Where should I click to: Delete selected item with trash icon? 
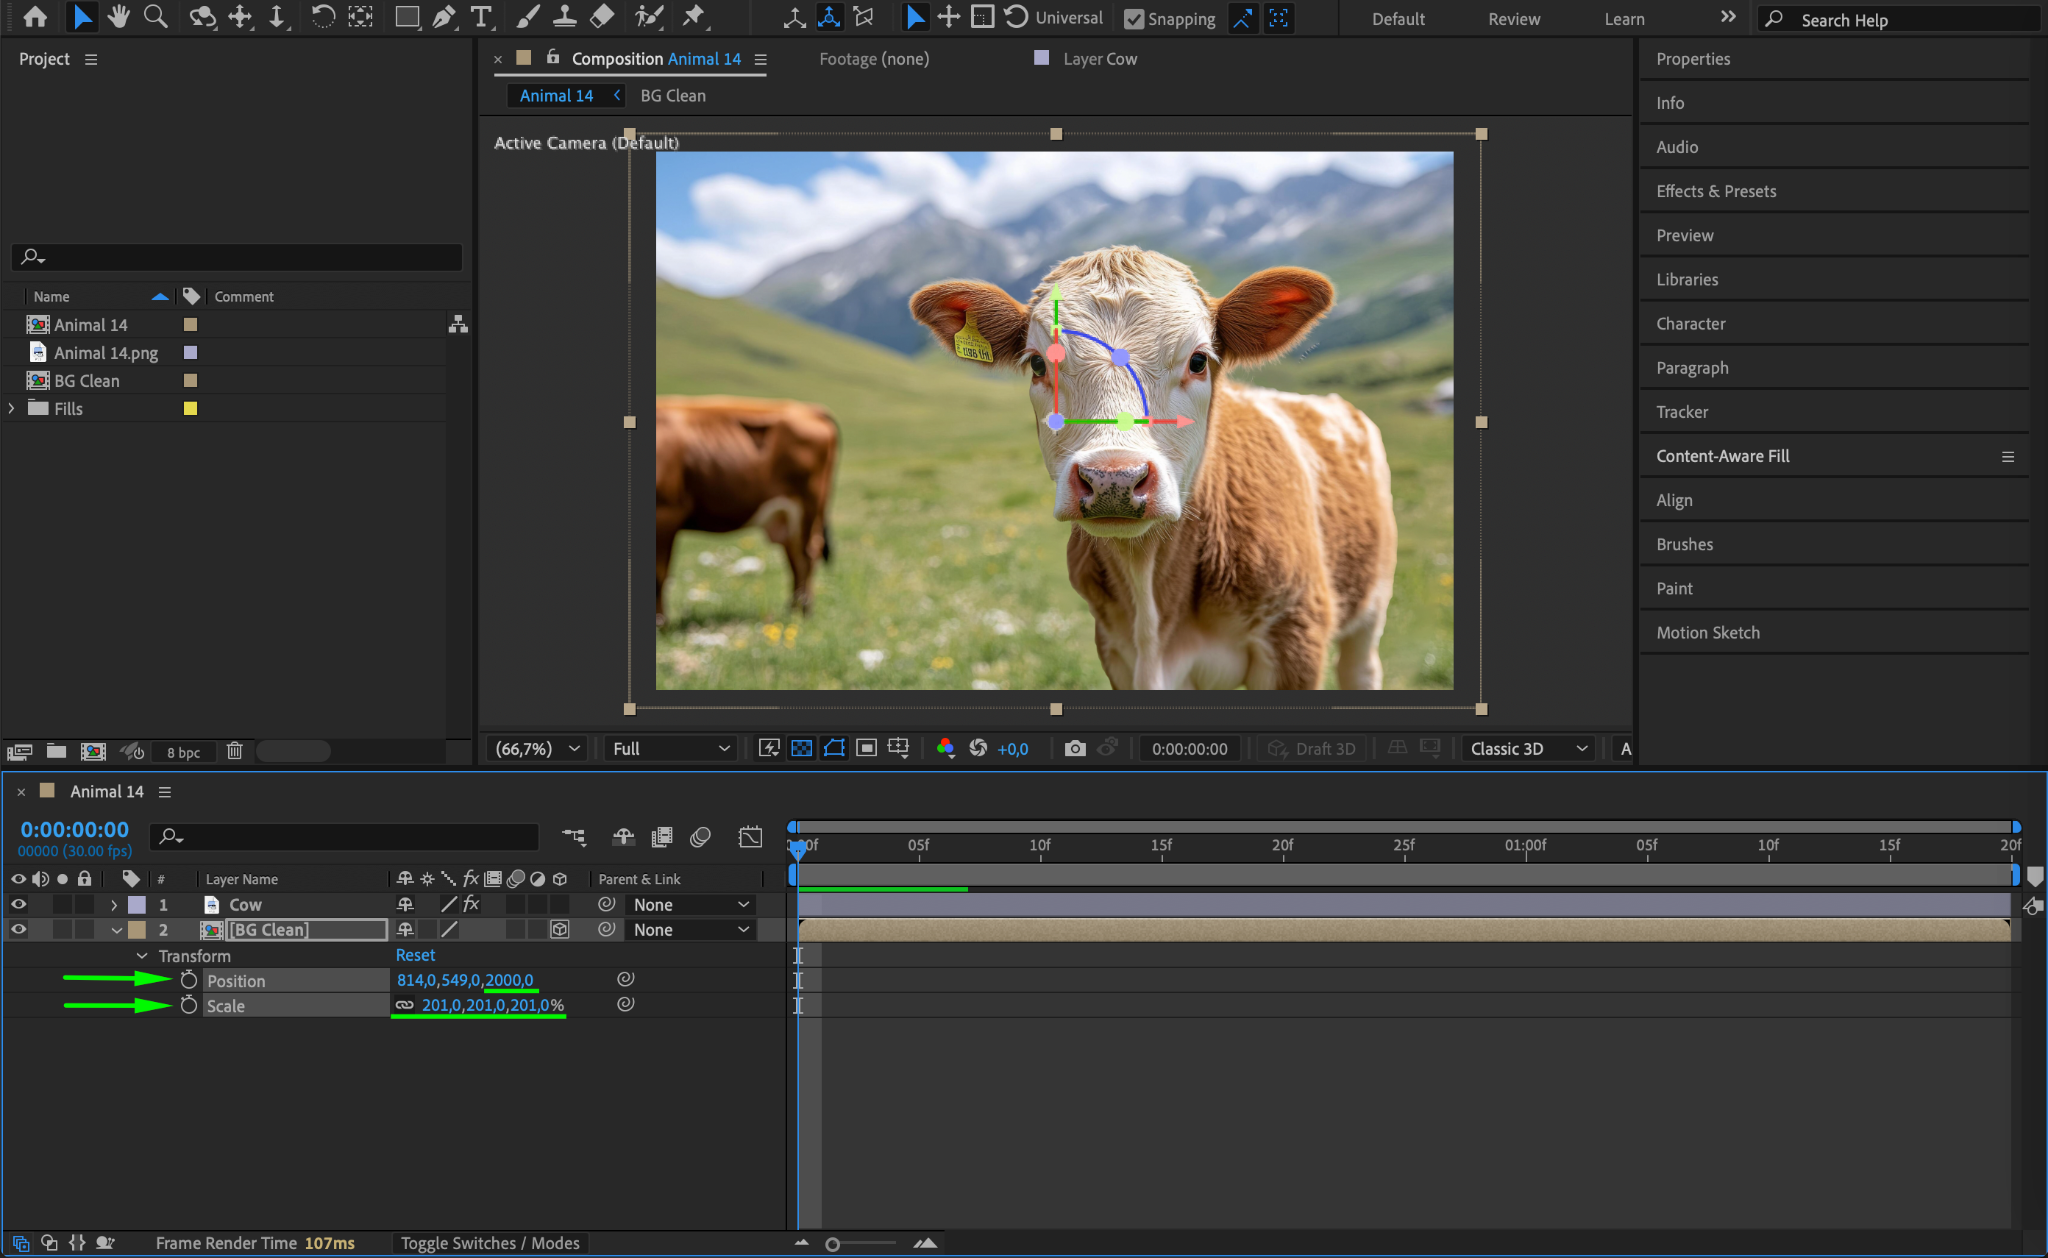pyautogui.click(x=235, y=751)
